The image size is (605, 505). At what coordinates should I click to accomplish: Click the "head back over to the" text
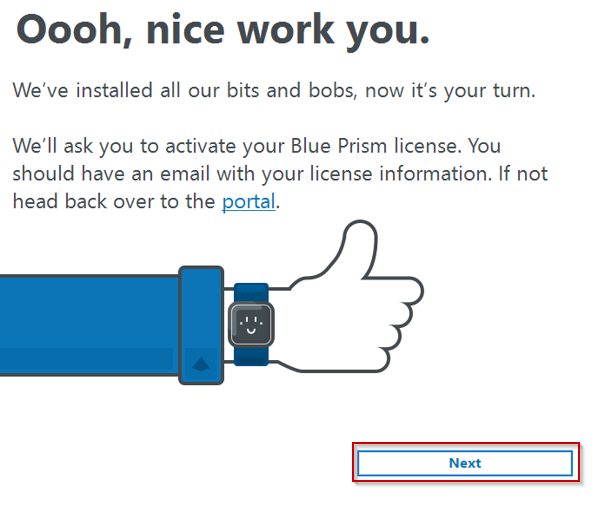pyautogui.click(x=114, y=202)
